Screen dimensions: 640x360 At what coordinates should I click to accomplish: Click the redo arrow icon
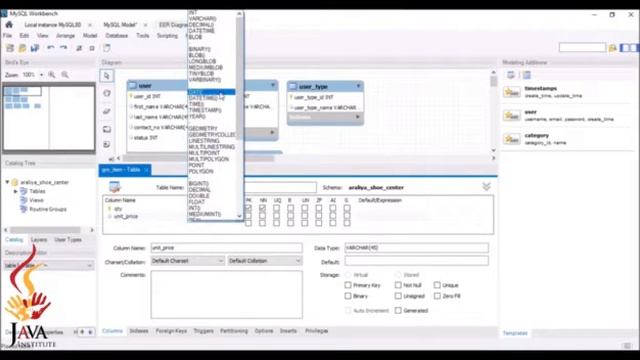(x=64, y=48)
